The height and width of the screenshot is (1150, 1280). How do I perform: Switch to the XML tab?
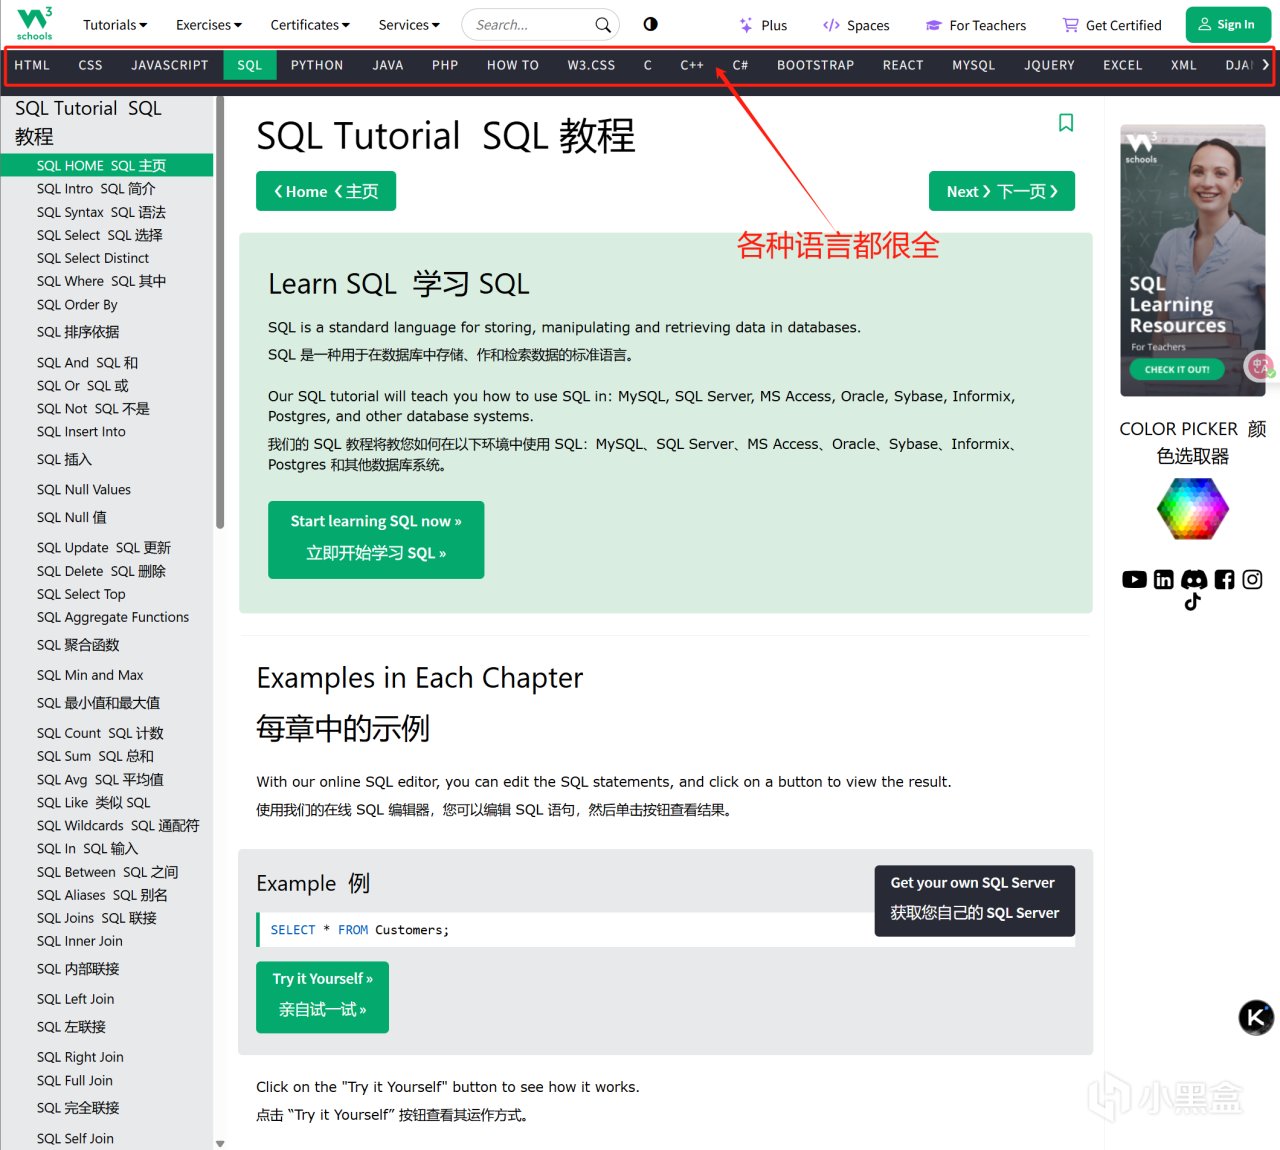click(x=1184, y=65)
